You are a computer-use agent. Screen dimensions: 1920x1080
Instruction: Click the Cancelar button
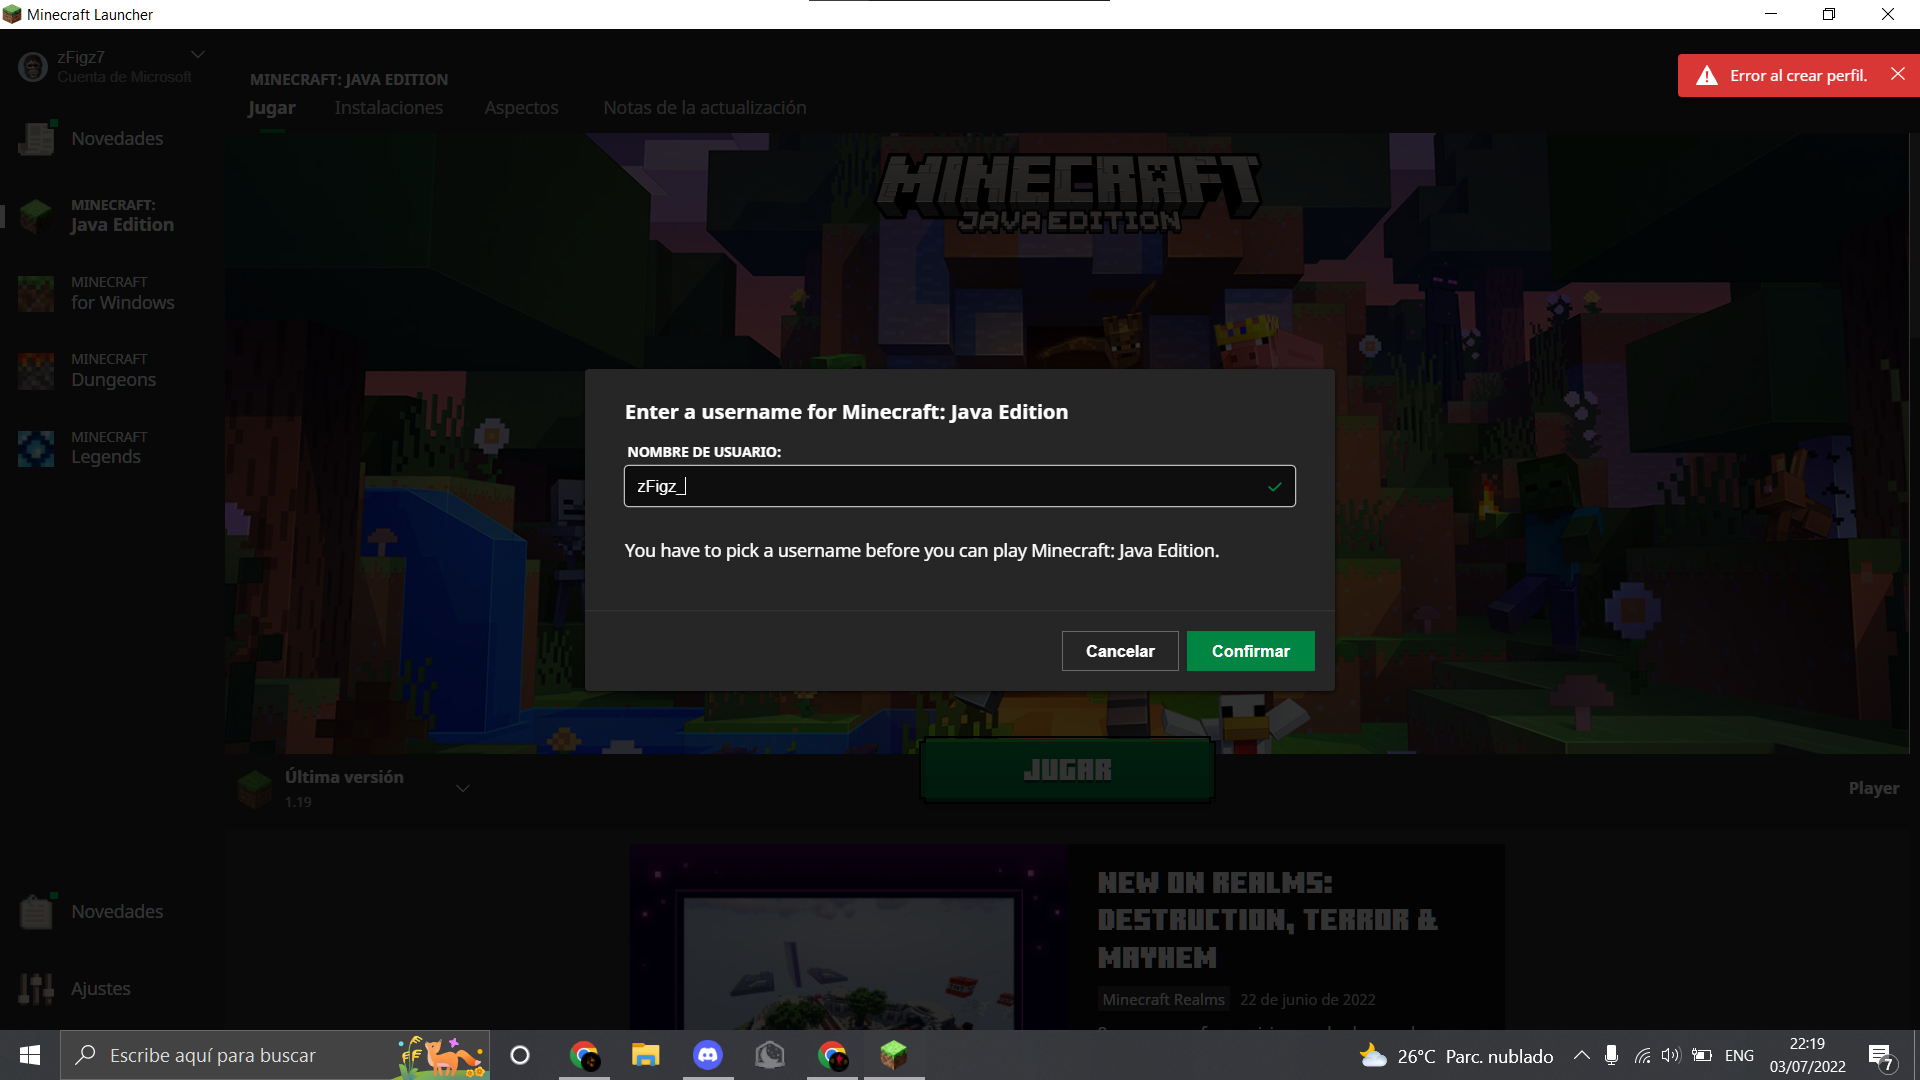[1119, 651]
